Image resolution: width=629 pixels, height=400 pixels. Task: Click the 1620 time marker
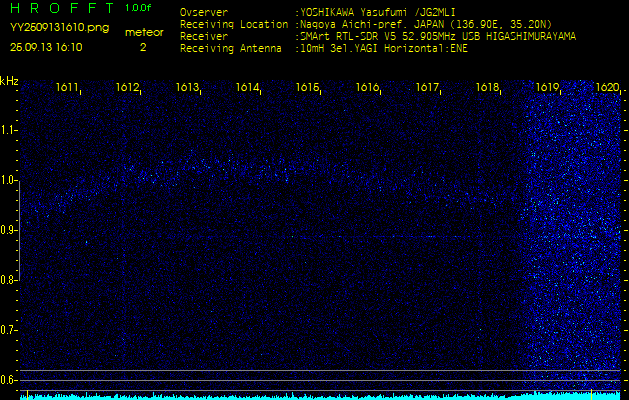click(x=606, y=88)
